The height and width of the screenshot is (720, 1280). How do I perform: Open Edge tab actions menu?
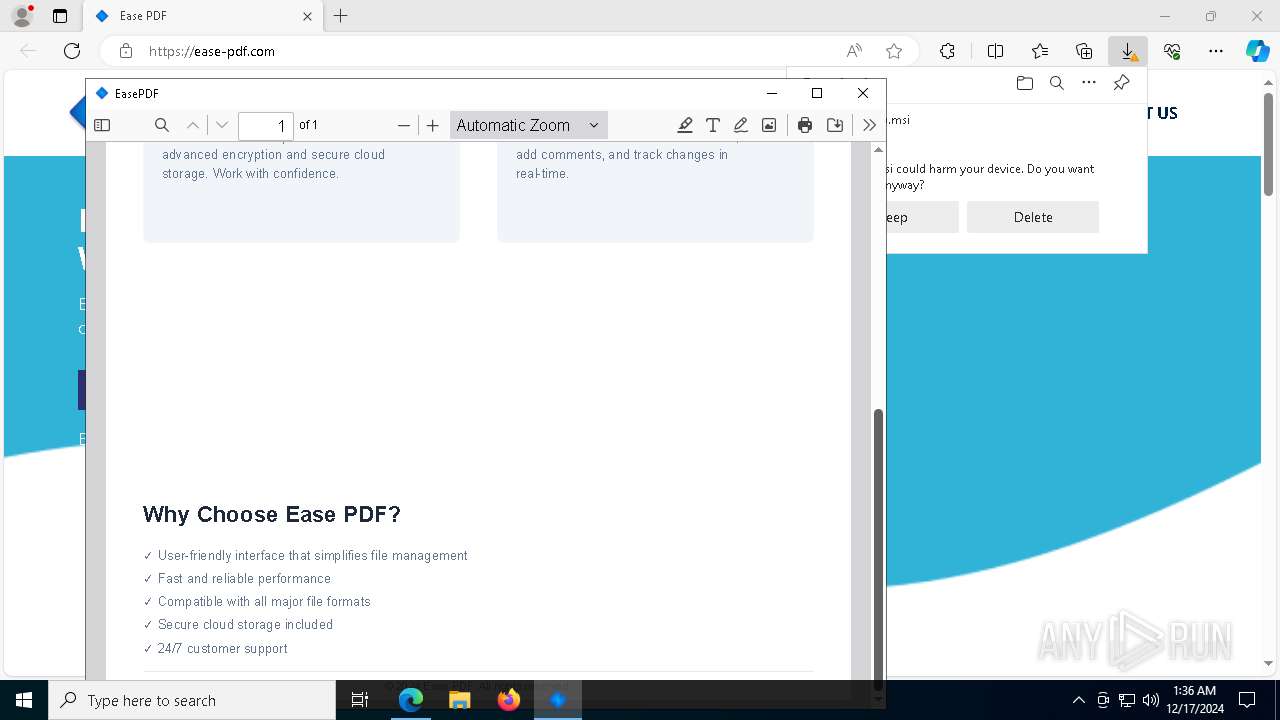click(x=60, y=16)
